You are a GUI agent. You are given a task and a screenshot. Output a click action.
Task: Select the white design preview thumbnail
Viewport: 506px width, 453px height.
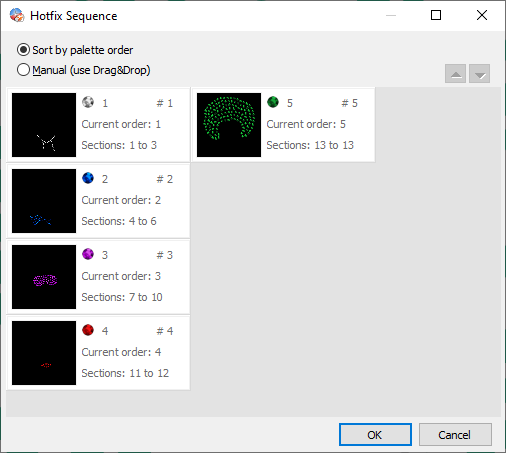(44, 125)
